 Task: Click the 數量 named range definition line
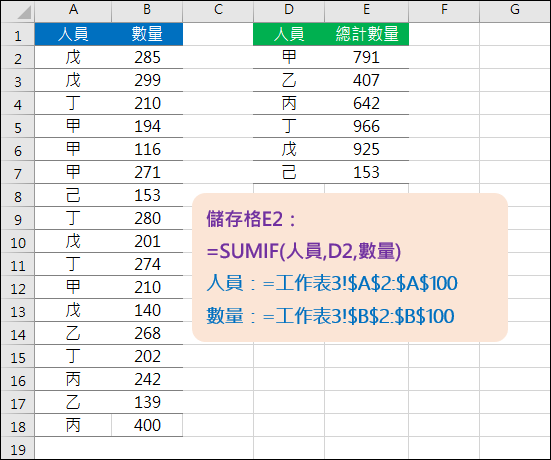click(x=330, y=316)
